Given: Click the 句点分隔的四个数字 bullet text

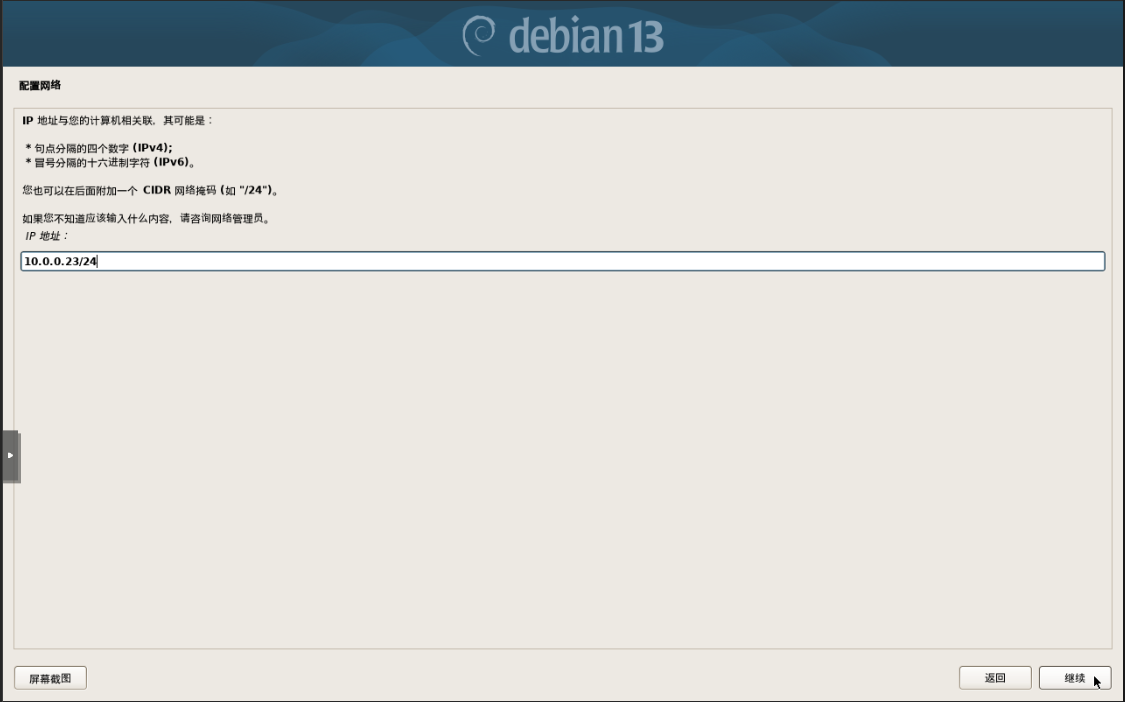Looking at the screenshot, I should (x=81, y=148).
